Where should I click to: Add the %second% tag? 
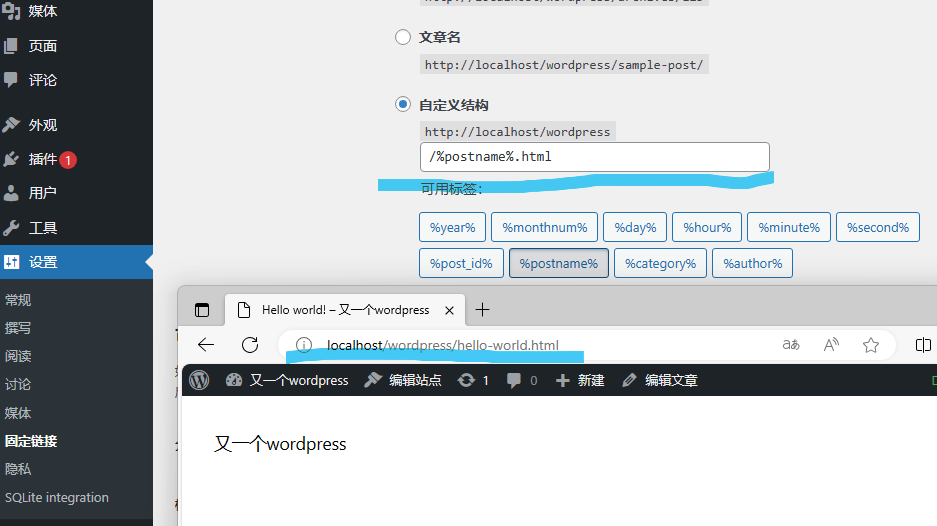878,227
